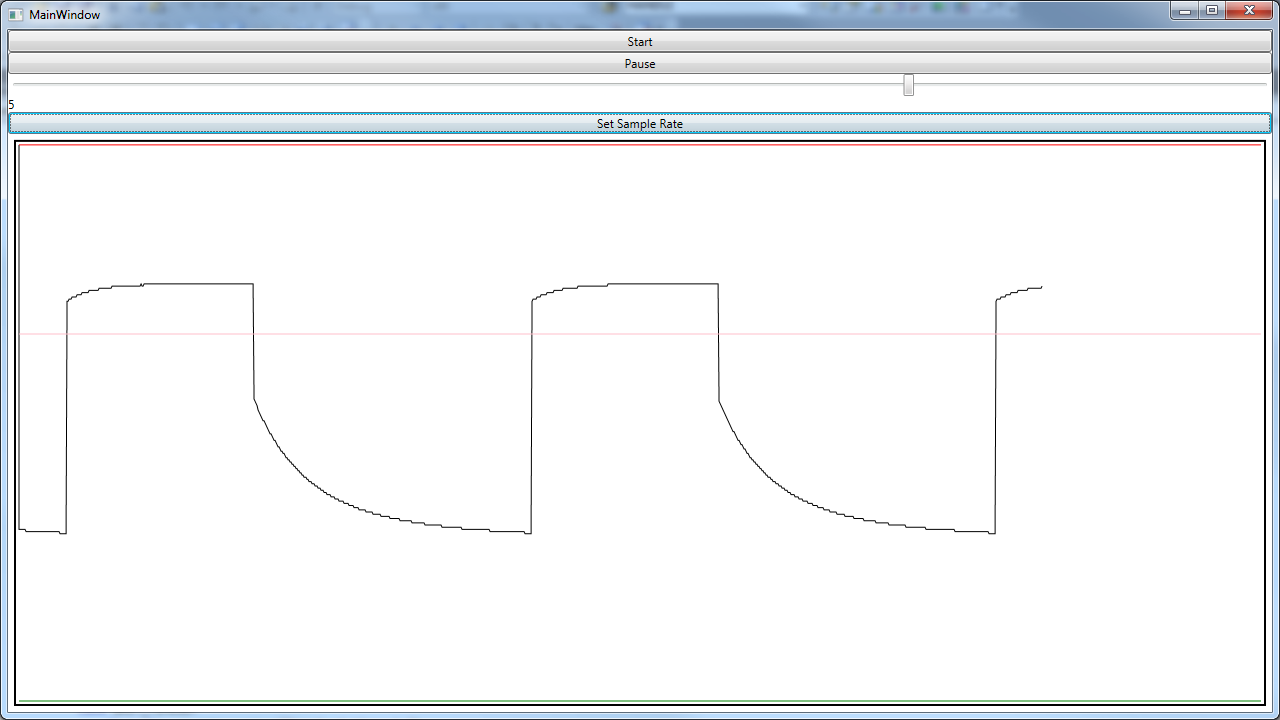Restore down the MainWindow window
The image size is (1280, 720).
[x=1212, y=11]
